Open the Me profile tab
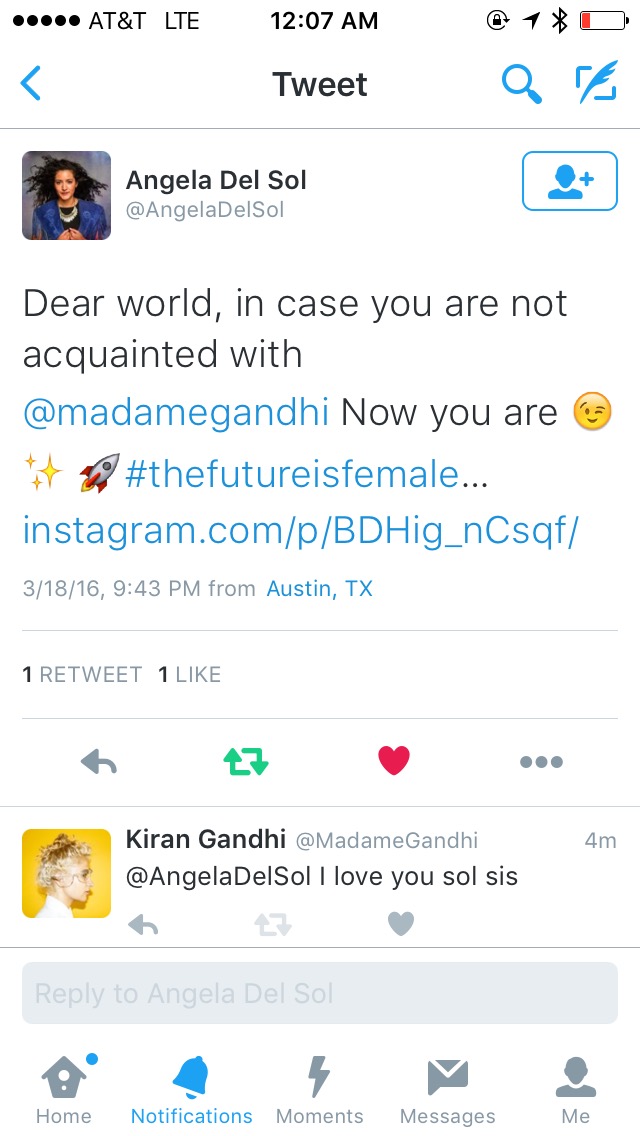640x1136 pixels. point(576,1088)
